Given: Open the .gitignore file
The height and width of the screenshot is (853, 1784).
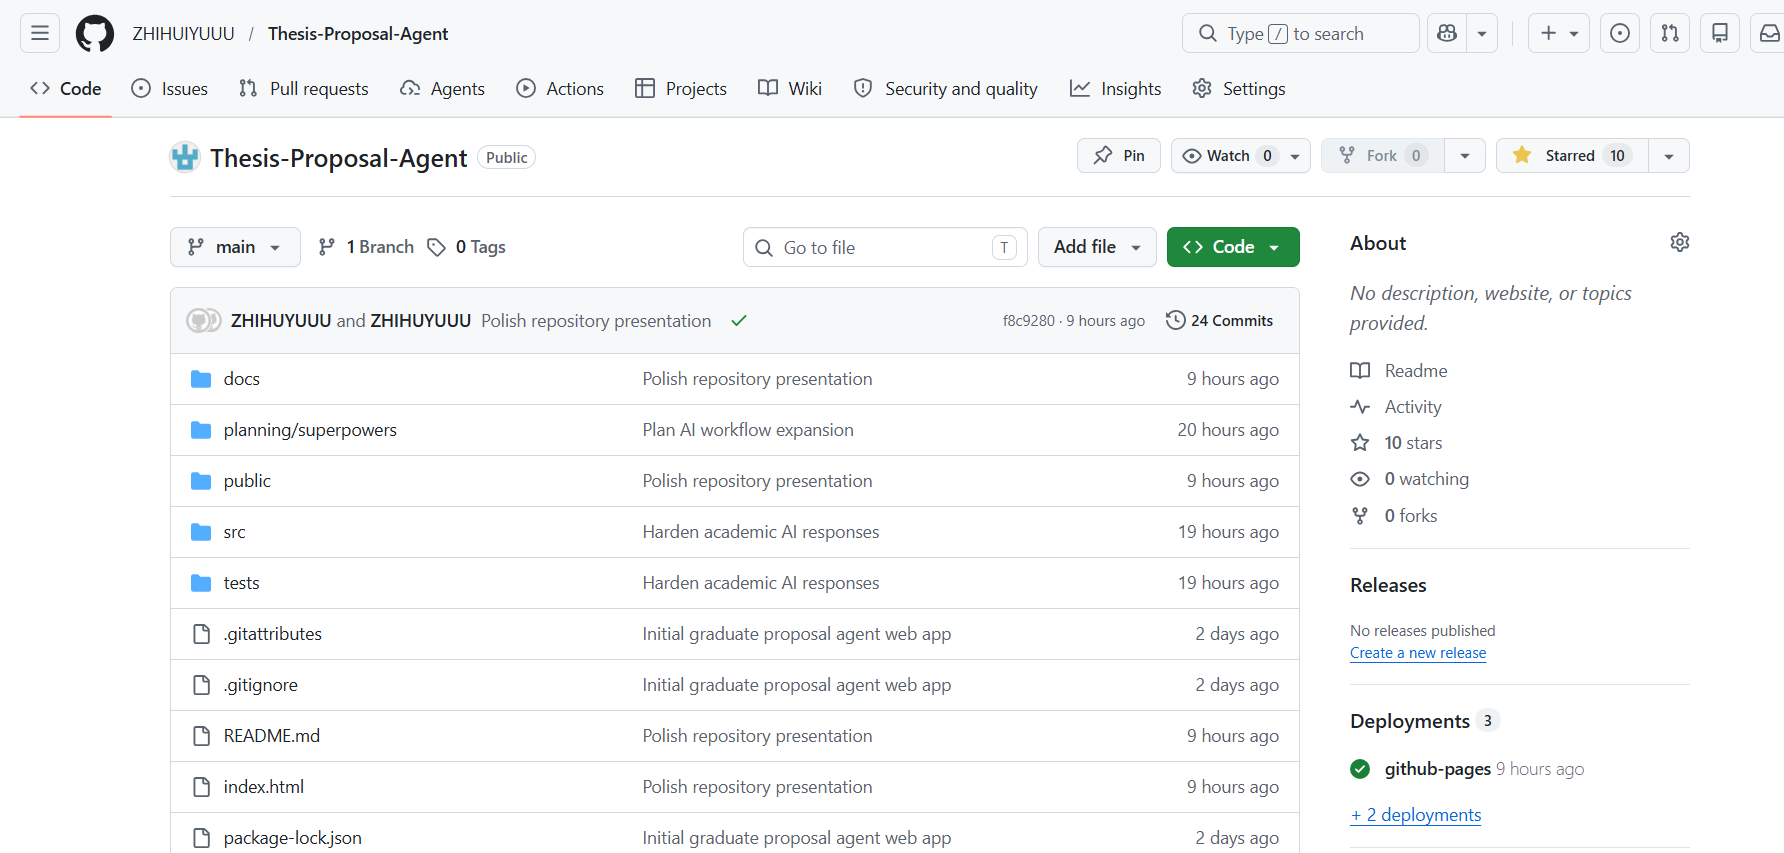Looking at the screenshot, I should pos(261,685).
